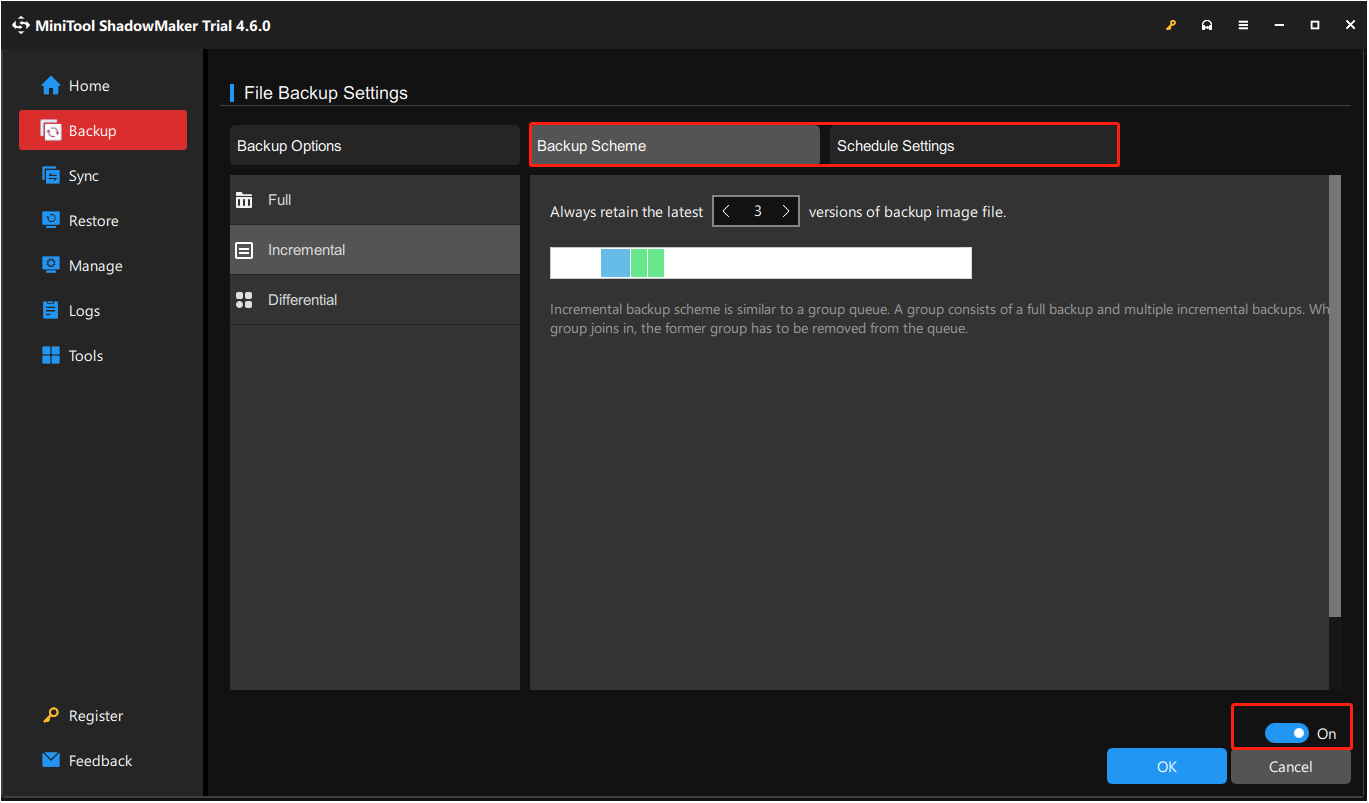Decrease retained versions with left arrow

726,211
